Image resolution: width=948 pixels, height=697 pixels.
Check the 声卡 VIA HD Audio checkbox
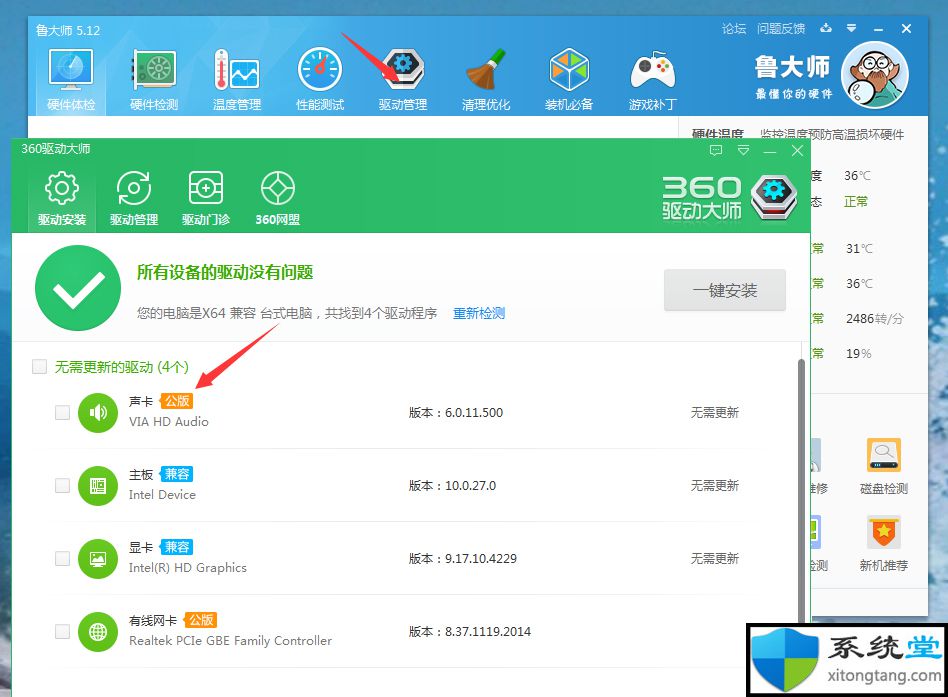pyautogui.click(x=62, y=412)
